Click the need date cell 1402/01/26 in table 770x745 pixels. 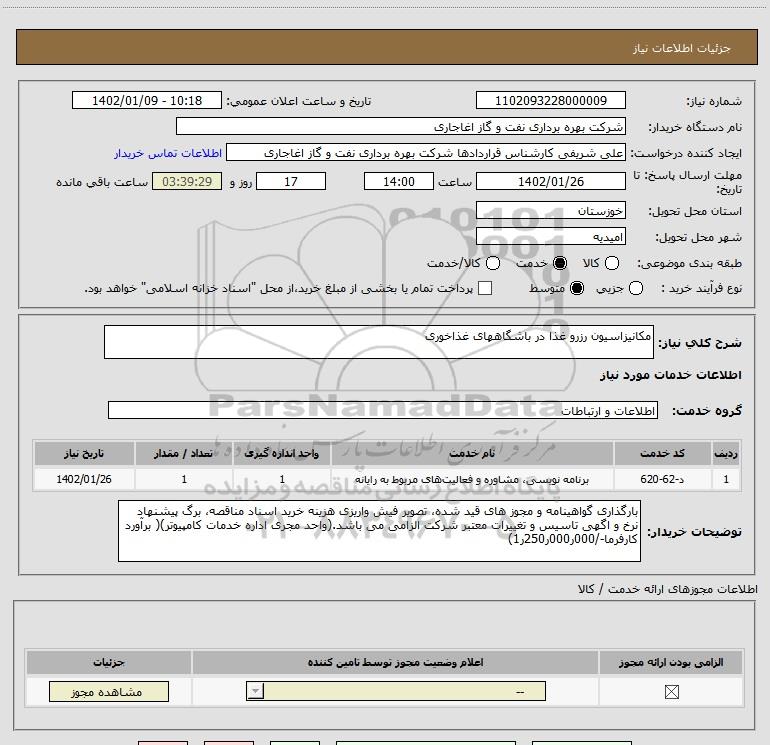click(84, 479)
